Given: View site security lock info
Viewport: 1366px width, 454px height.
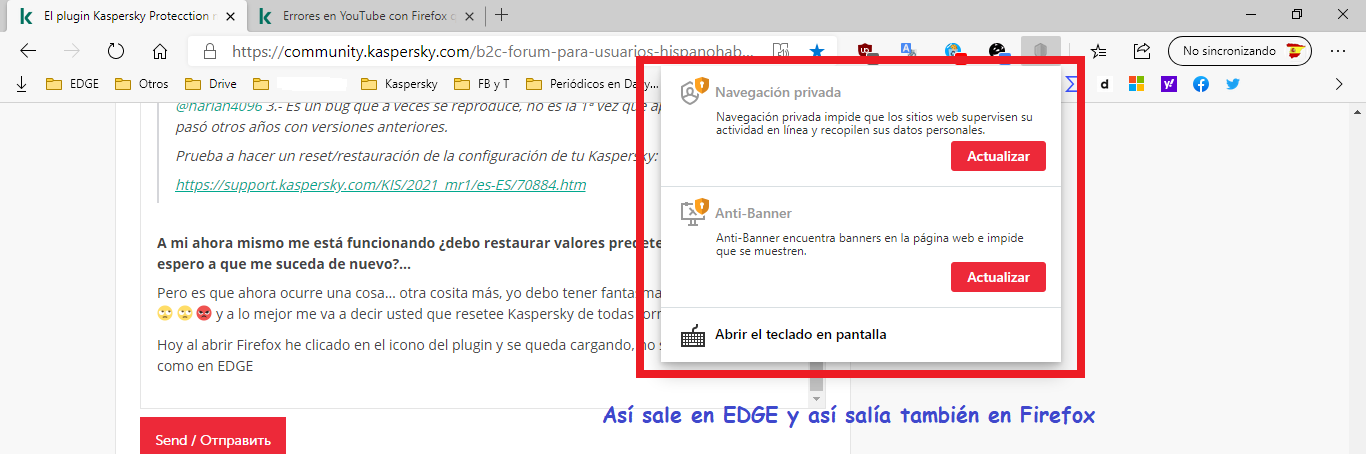Looking at the screenshot, I should coord(209,51).
